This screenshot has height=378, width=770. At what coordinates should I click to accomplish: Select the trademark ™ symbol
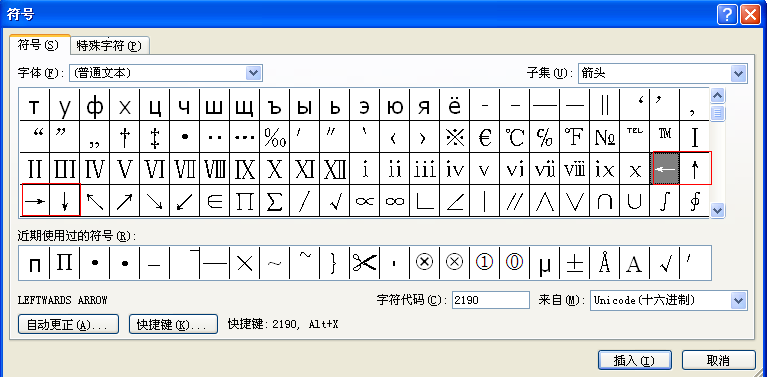(665, 137)
